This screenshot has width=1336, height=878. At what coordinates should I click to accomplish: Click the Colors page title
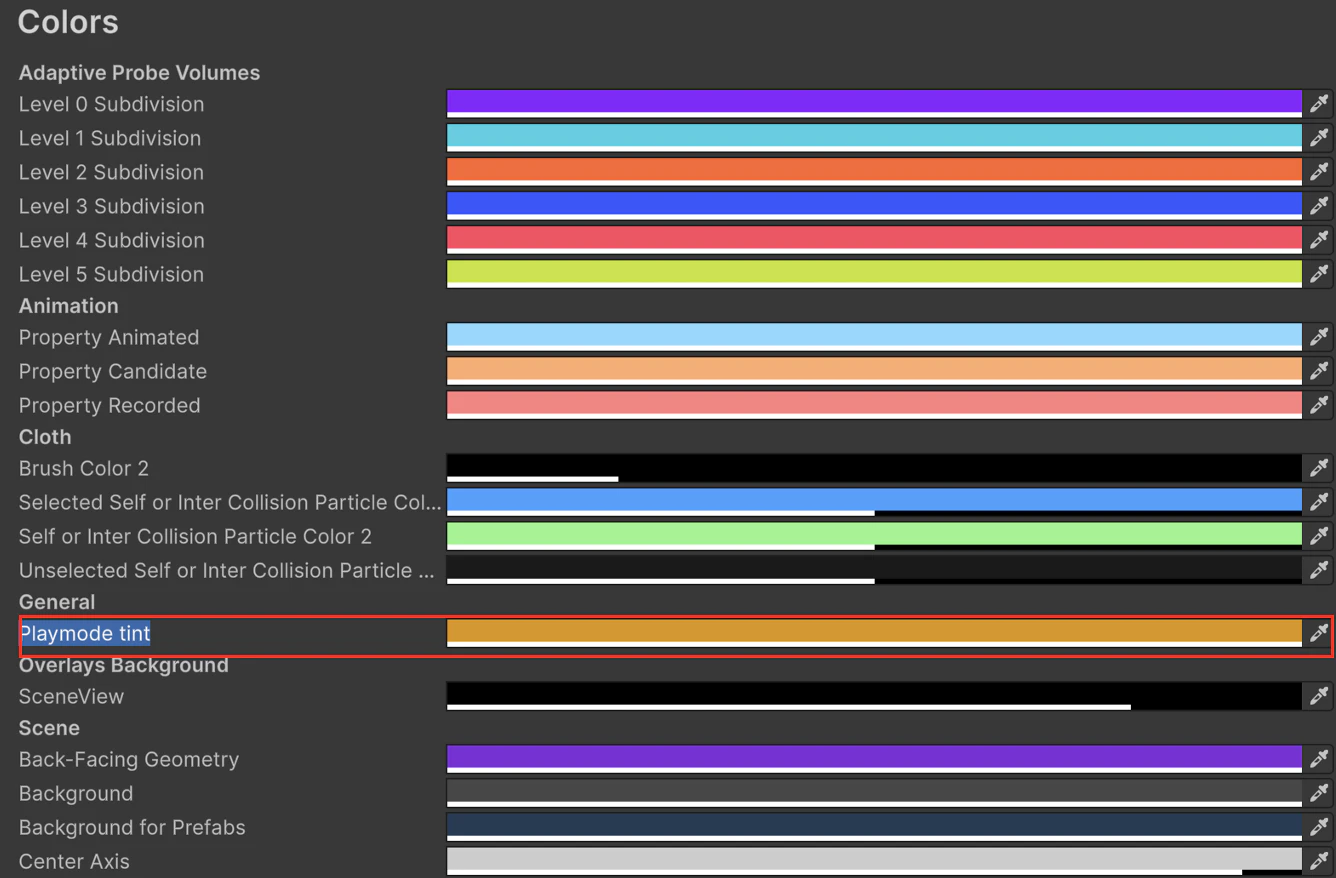68,21
